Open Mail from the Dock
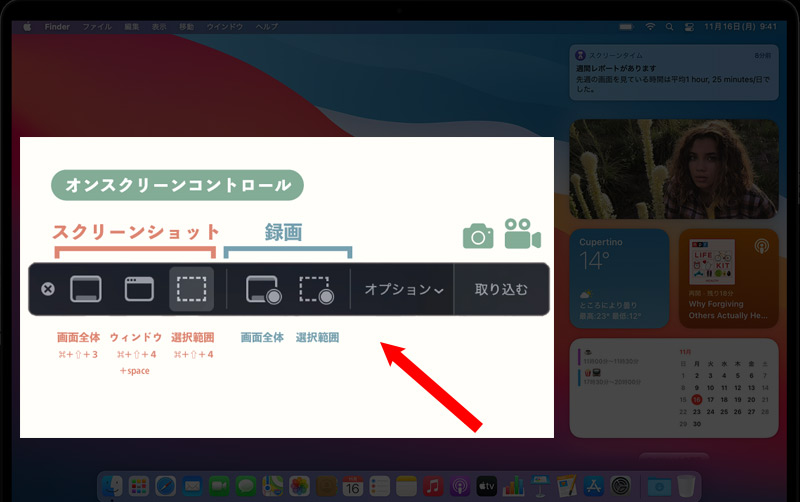Image resolution: width=800 pixels, height=502 pixels. pyautogui.click(x=192, y=486)
